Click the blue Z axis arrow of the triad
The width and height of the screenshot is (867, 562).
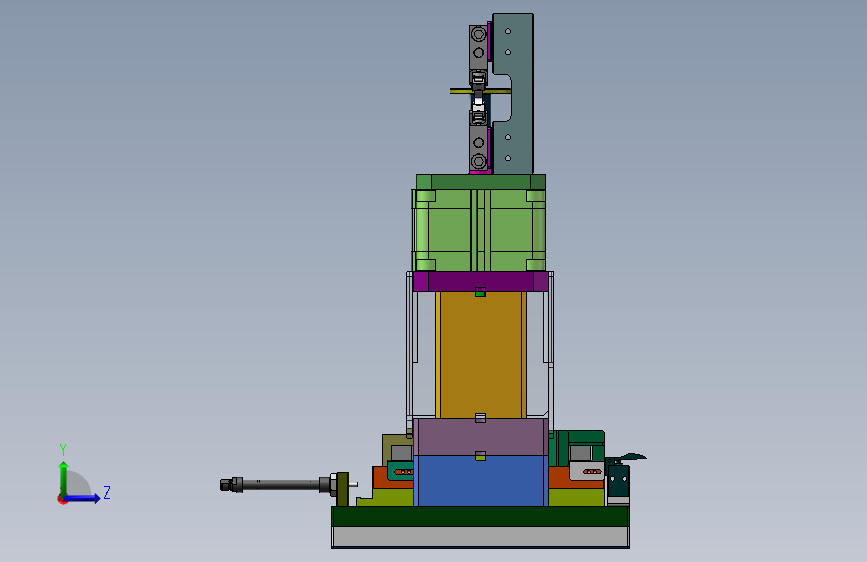(x=82, y=498)
